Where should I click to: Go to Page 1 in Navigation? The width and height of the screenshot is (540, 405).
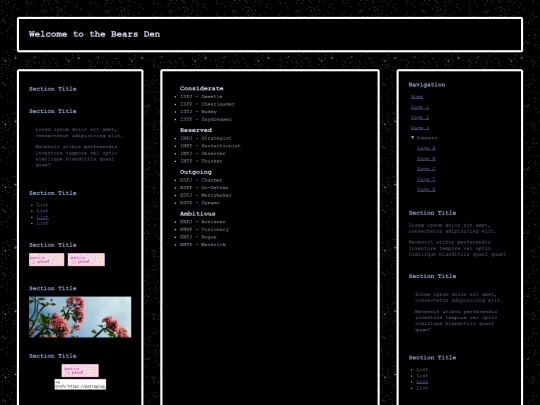[x=419, y=107]
